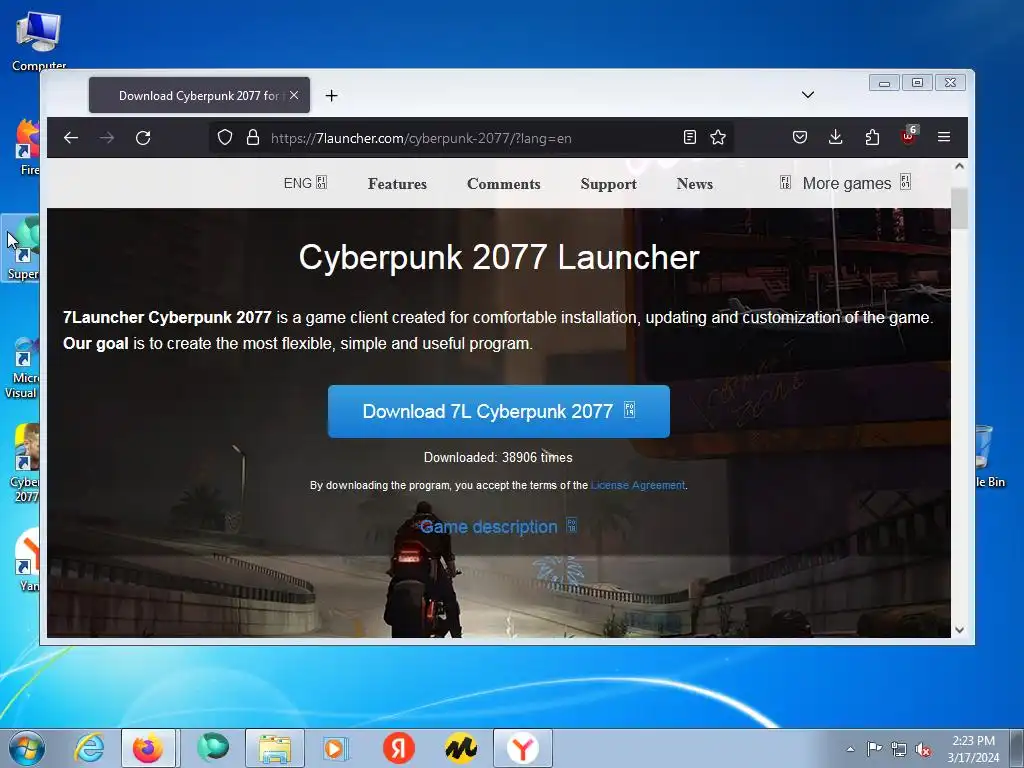Open the Pocket save icon
Viewport: 1024px width, 768px height.
click(800, 137)
